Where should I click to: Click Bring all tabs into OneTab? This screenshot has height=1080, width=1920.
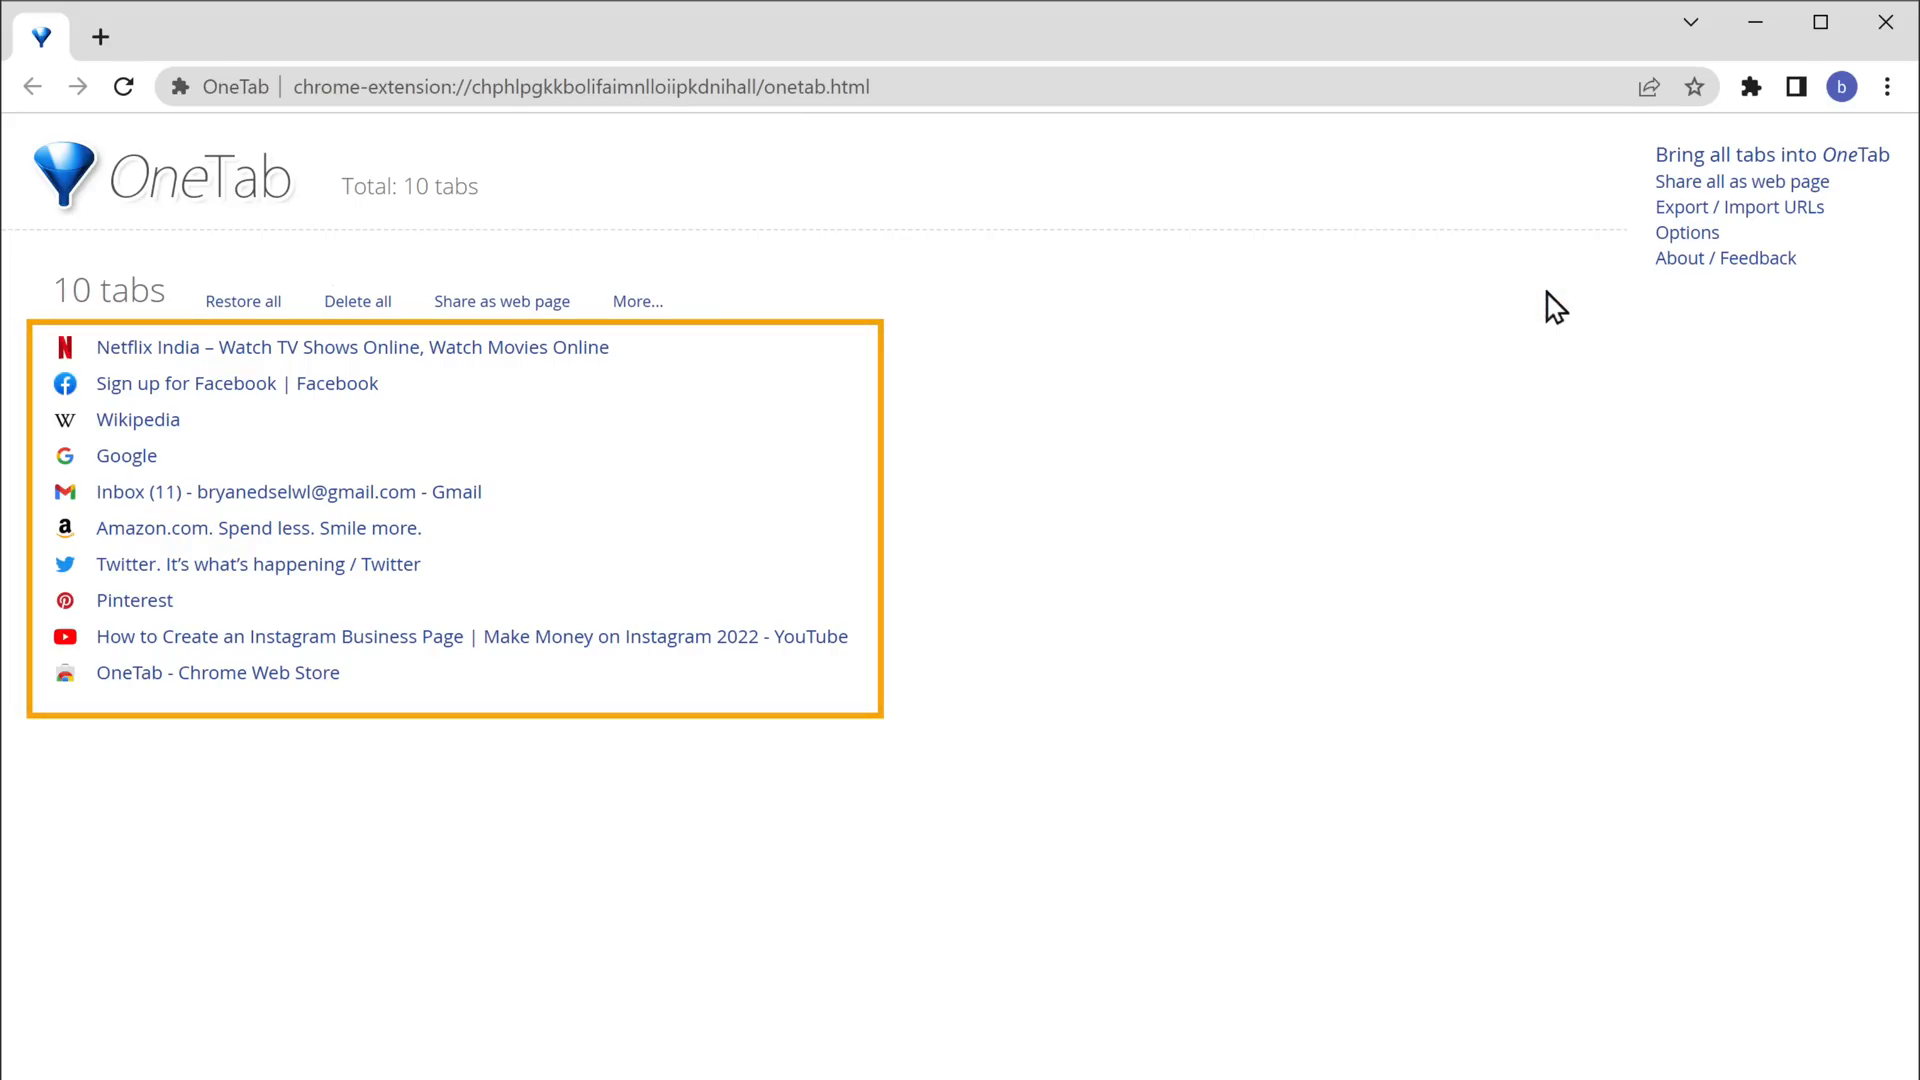1772,155
